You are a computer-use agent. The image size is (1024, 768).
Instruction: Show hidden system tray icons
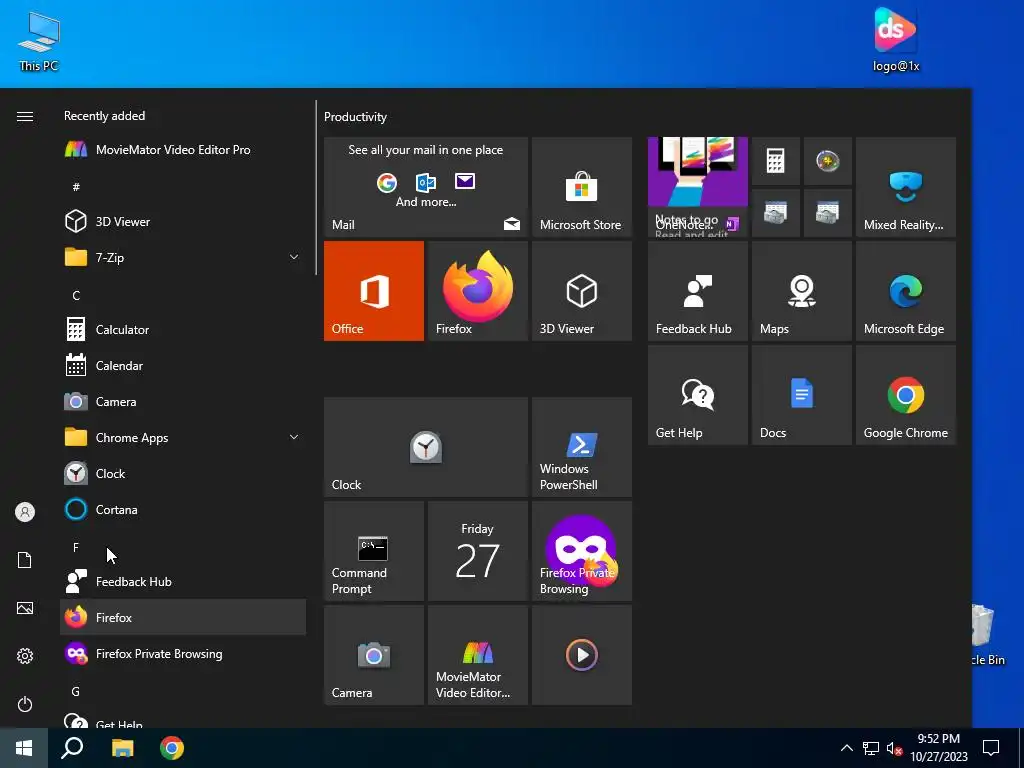846,748
